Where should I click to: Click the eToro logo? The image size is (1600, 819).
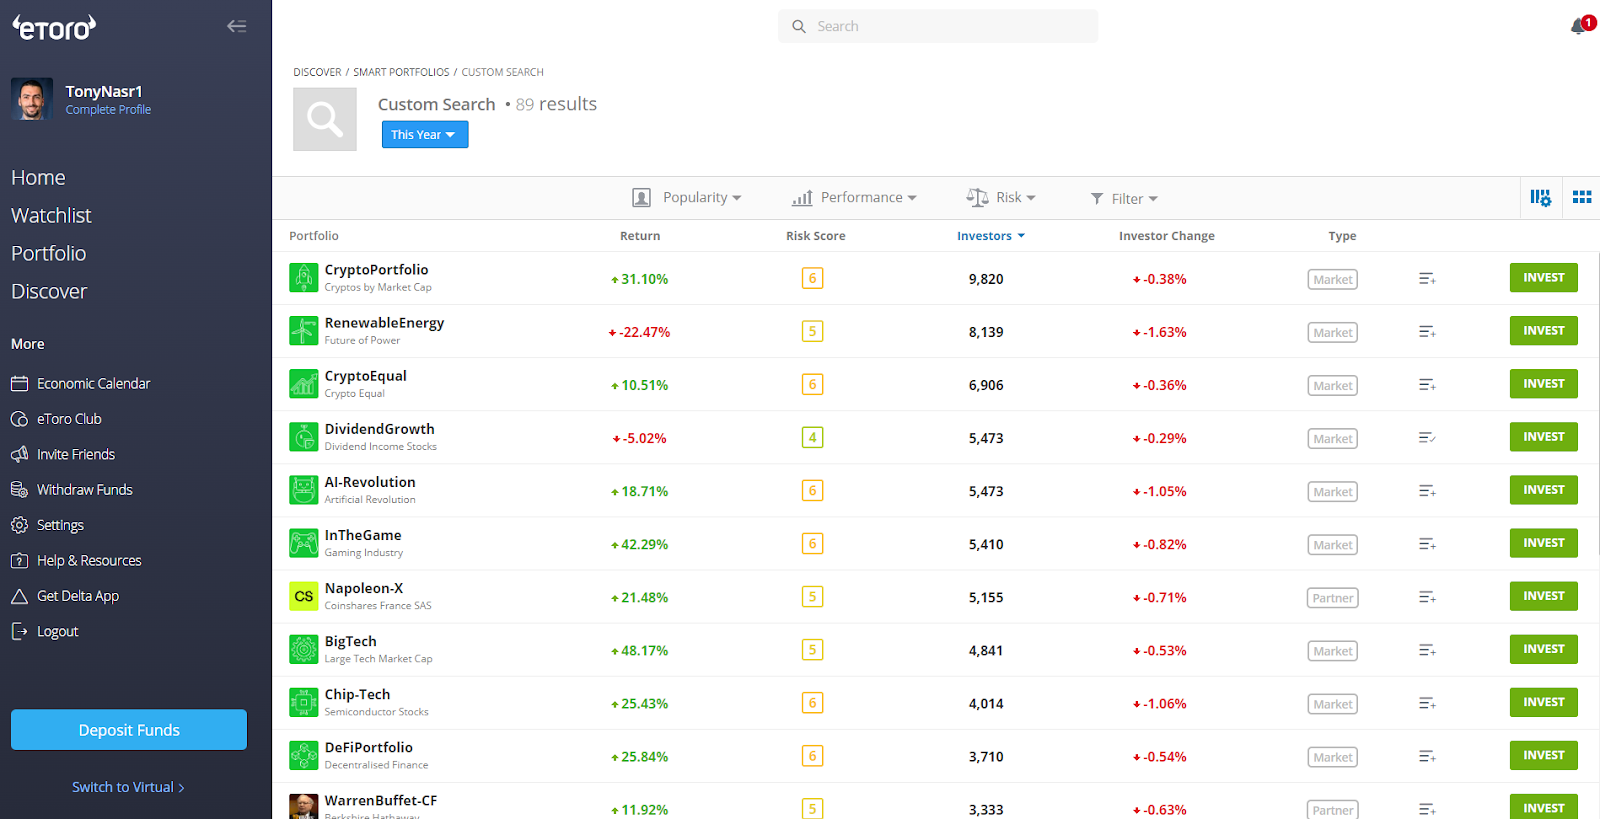pos(54,27)
